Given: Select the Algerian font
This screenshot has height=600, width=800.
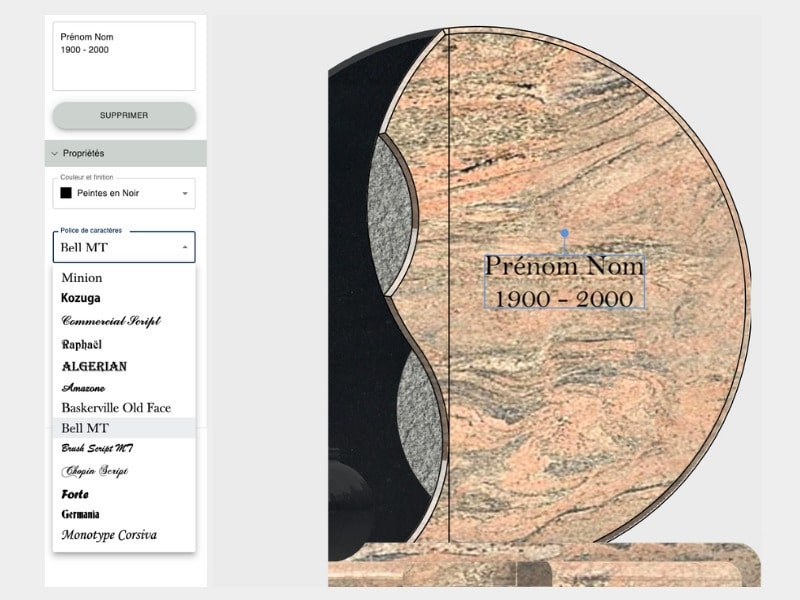Looking at the screenshot, I should click(124, 366).
